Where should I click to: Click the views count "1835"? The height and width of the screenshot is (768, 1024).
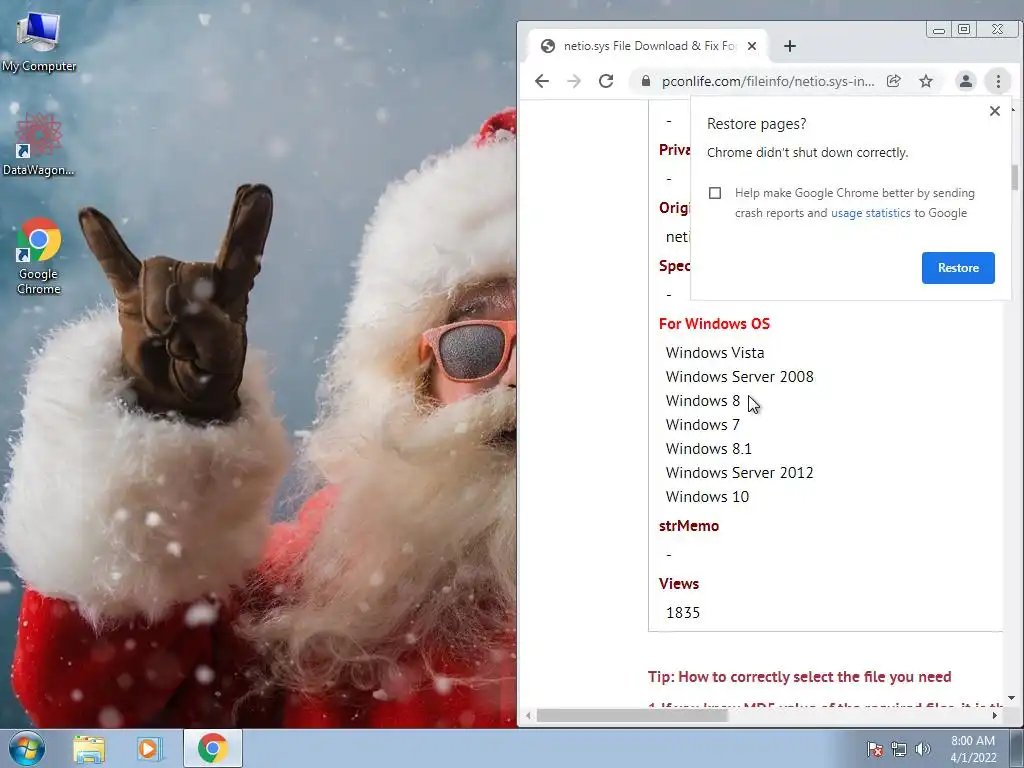(x=682, y=613)
